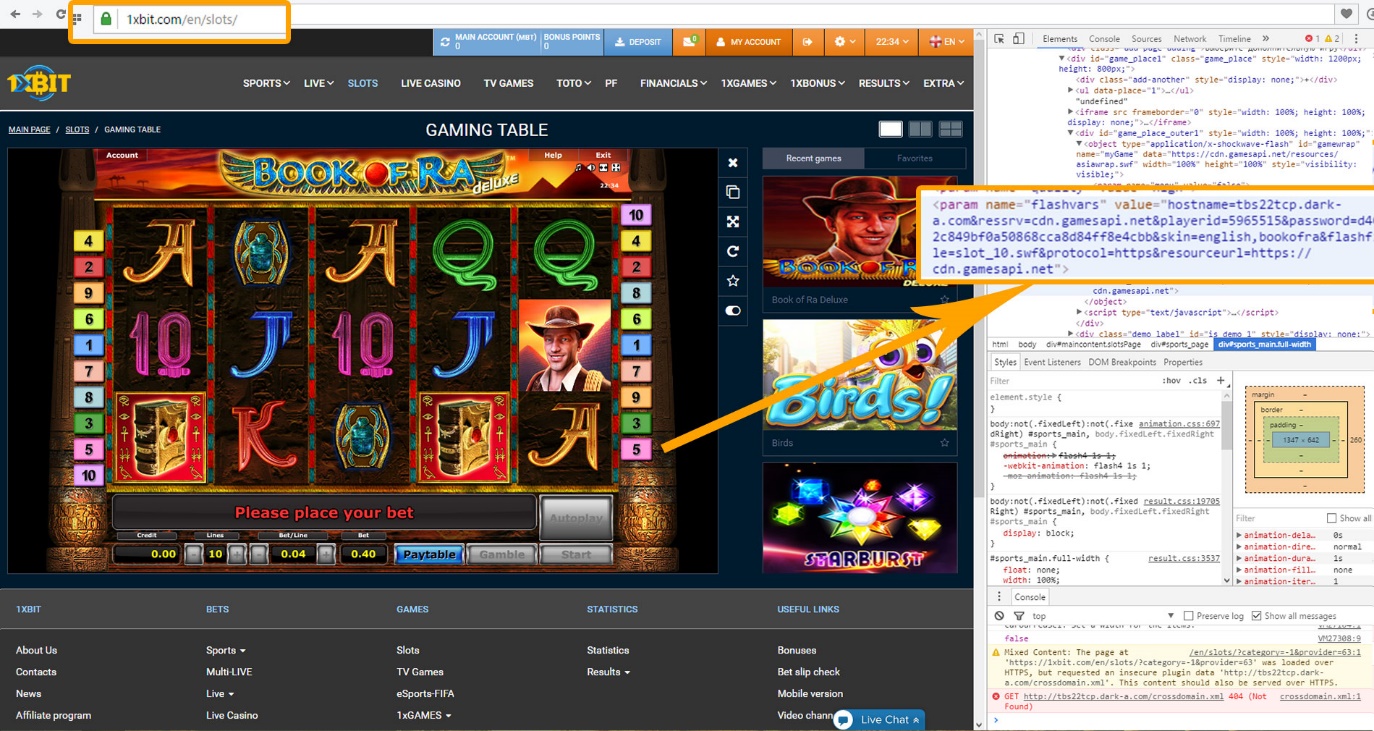Toggle the :hov element state button

pyautogui.click(x=1171, y=381)
